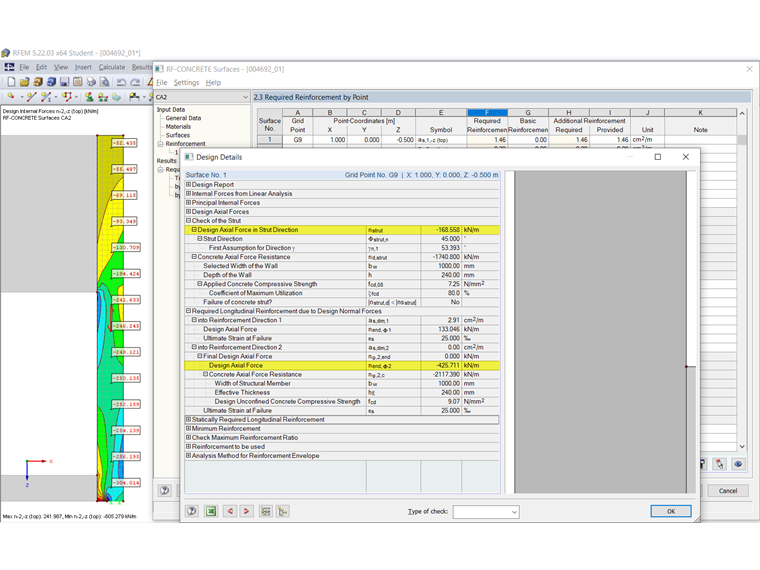Click the Save floppy disk icon
This screenshot has height=570, width=760.
pyautogui.click(x=64, y=82)
